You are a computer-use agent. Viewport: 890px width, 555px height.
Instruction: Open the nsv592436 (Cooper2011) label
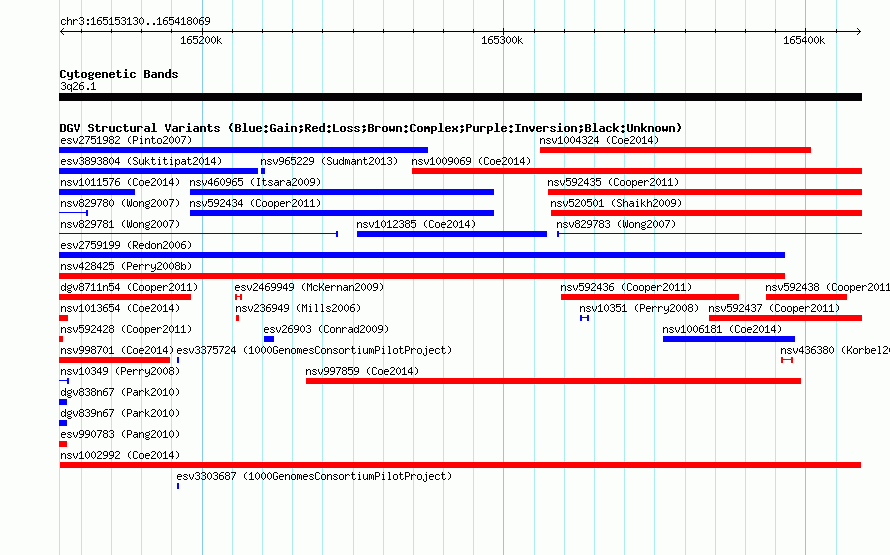click(626, 287)
